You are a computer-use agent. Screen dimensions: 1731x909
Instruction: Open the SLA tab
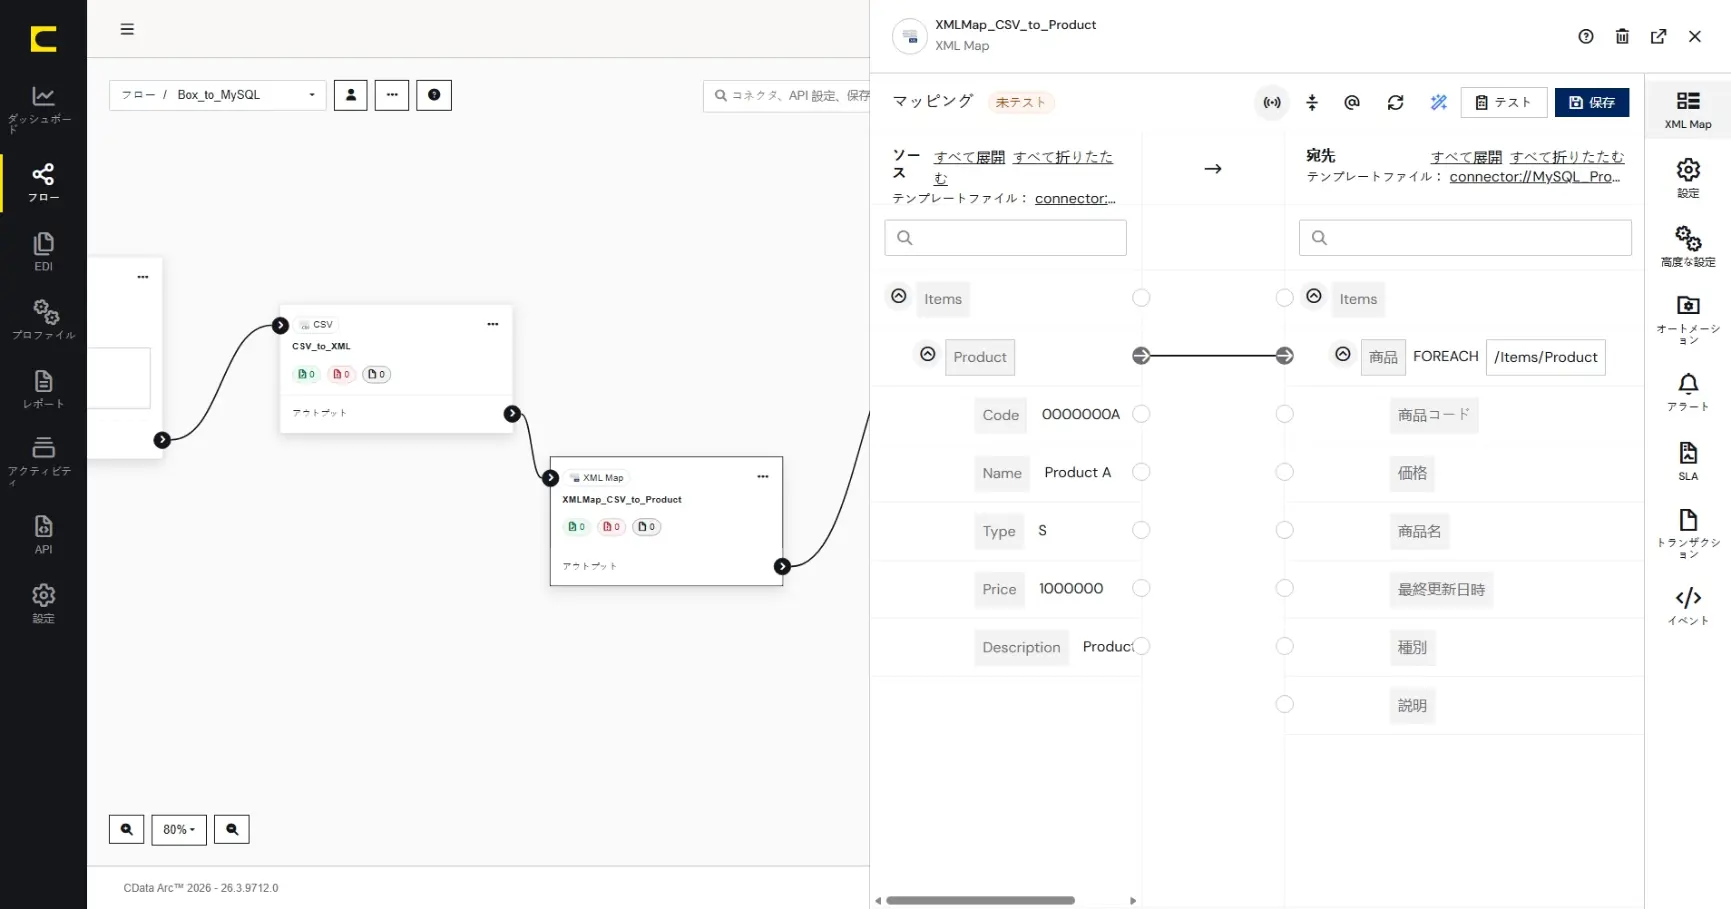pos(1688,461)
